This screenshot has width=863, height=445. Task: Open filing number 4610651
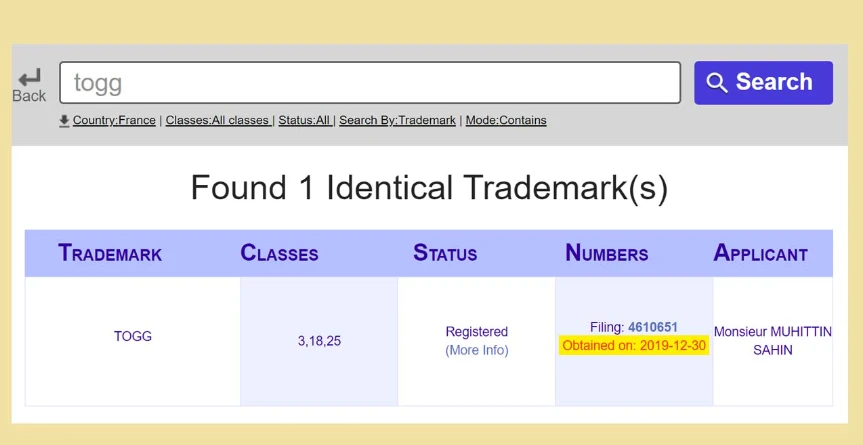652,327
